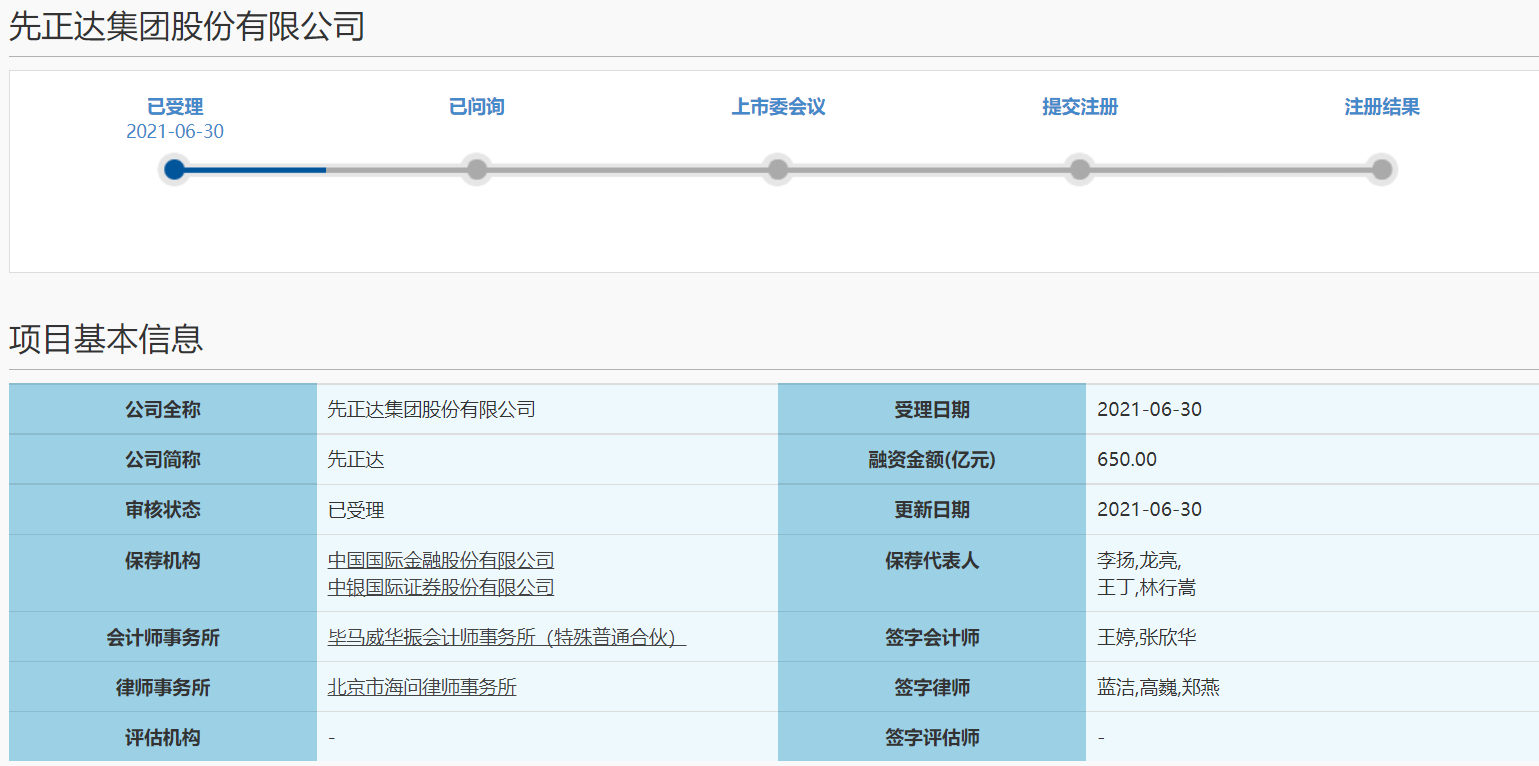Click sponsor representatives 王丁,林行嵩
This screenshot has height=766, width=1539.
coord(1146,587)
